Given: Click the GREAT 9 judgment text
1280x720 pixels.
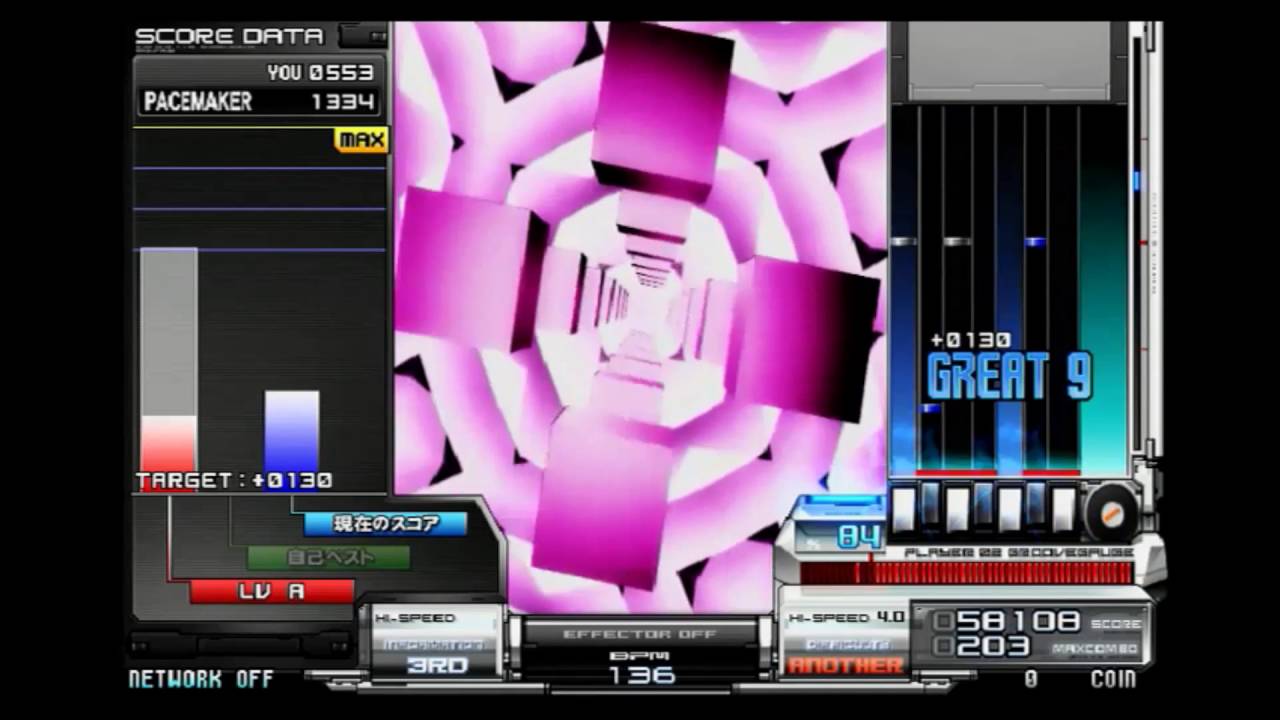Looking at the screenshot, I should click(x=1009, y=376).
